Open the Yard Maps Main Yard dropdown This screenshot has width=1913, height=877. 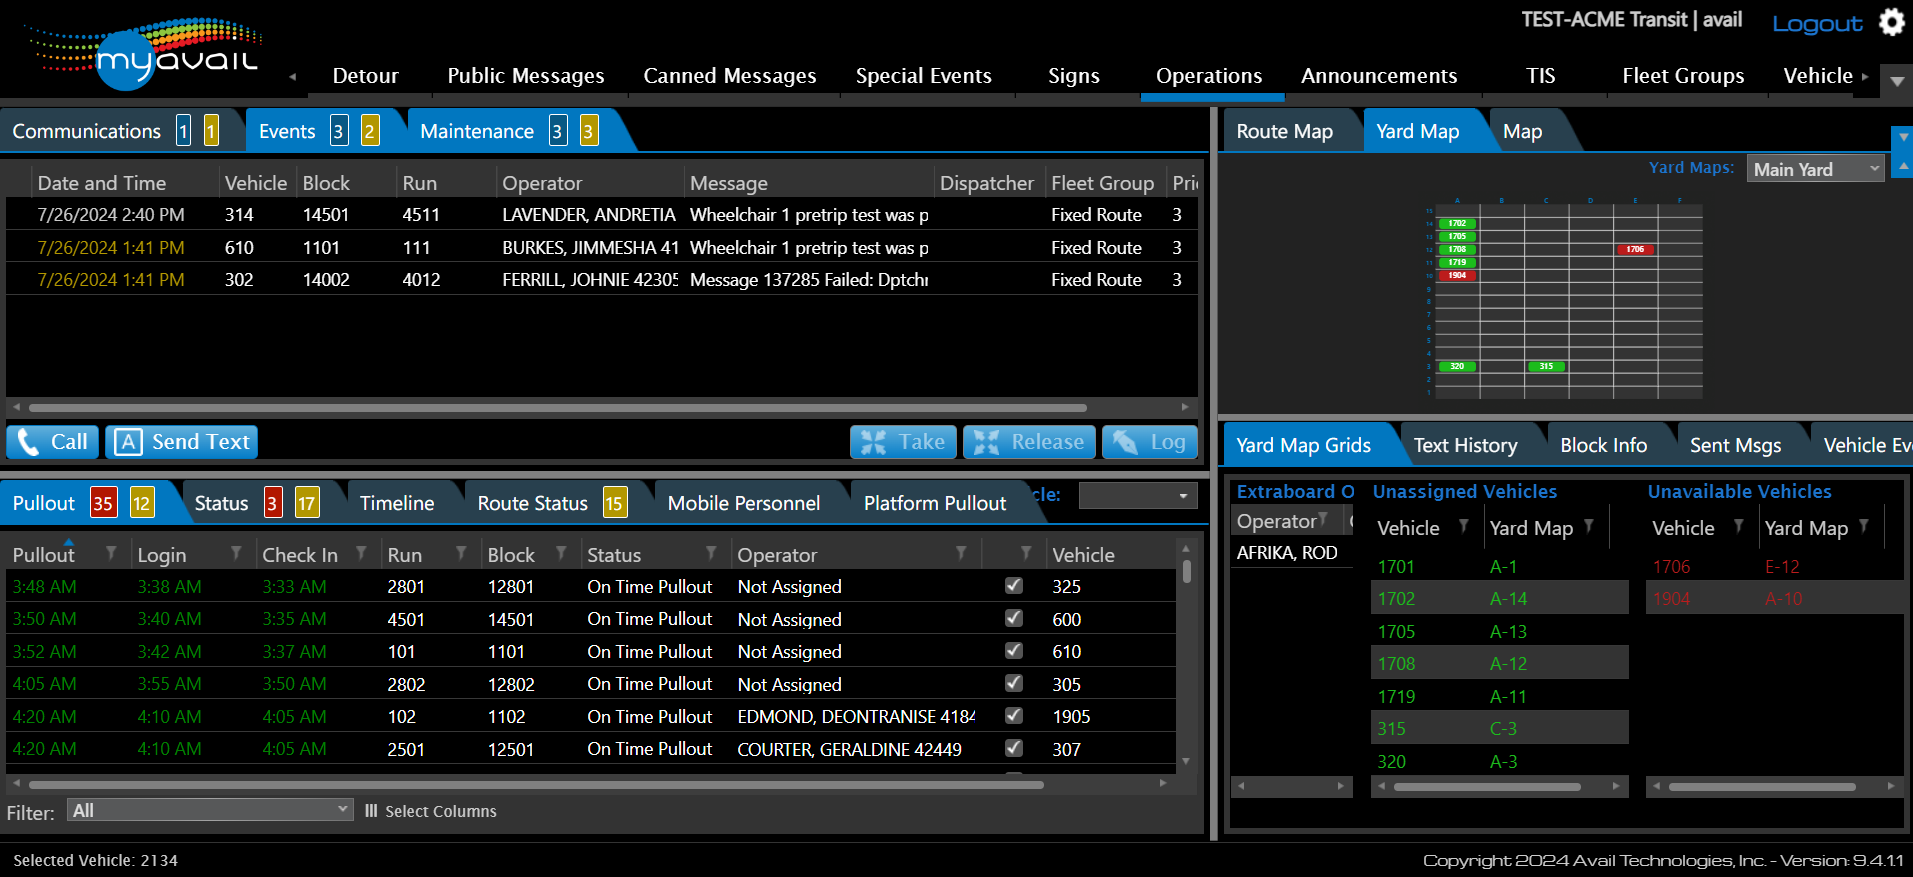1814,169
